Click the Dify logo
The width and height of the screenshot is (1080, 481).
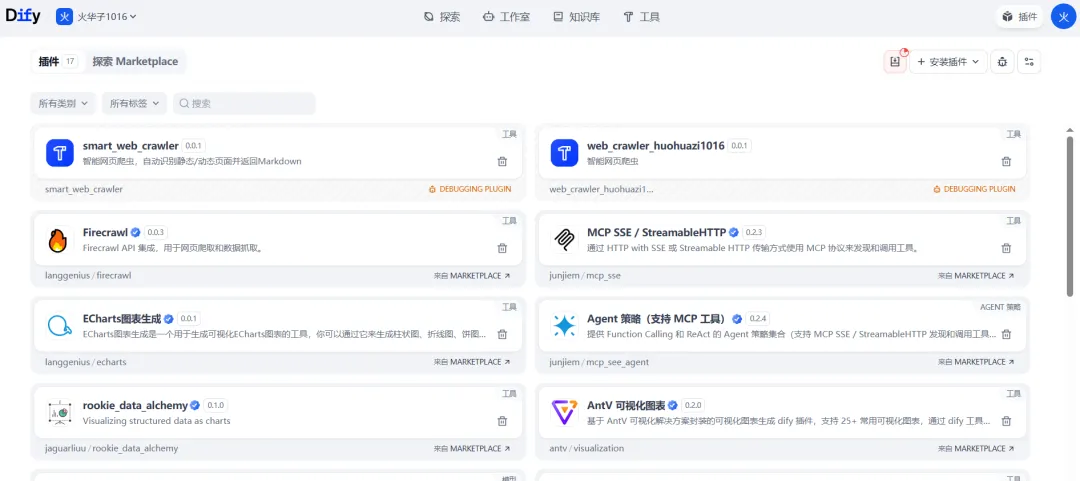pyautogui.click(x=25, y=16)
